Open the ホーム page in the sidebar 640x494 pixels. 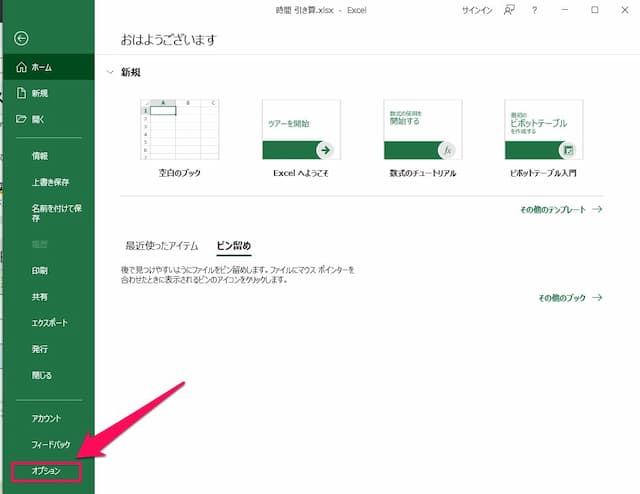(48, 67)
